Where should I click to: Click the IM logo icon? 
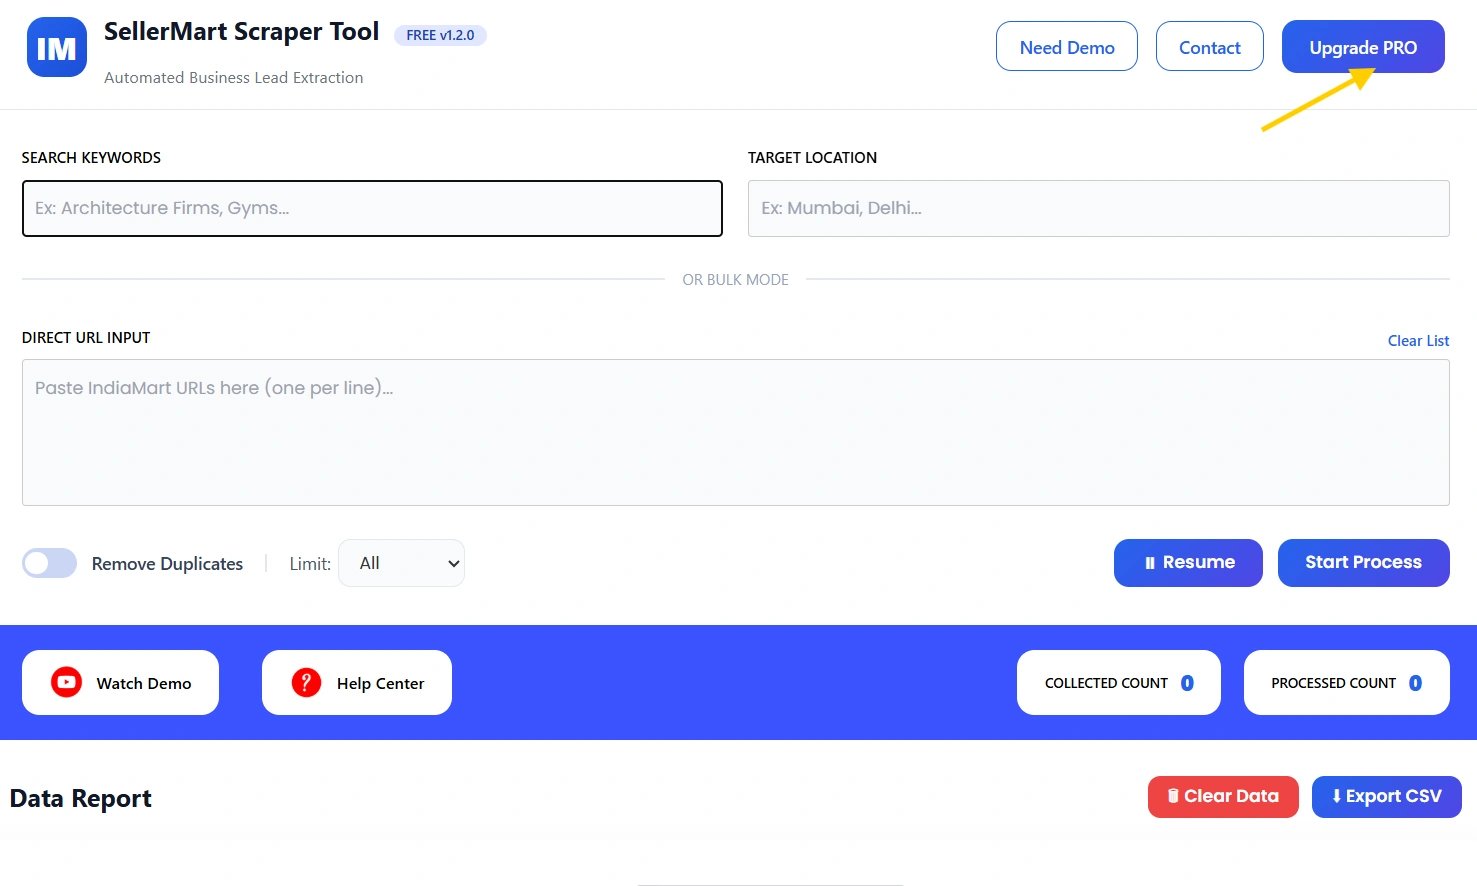coord(56,47)
